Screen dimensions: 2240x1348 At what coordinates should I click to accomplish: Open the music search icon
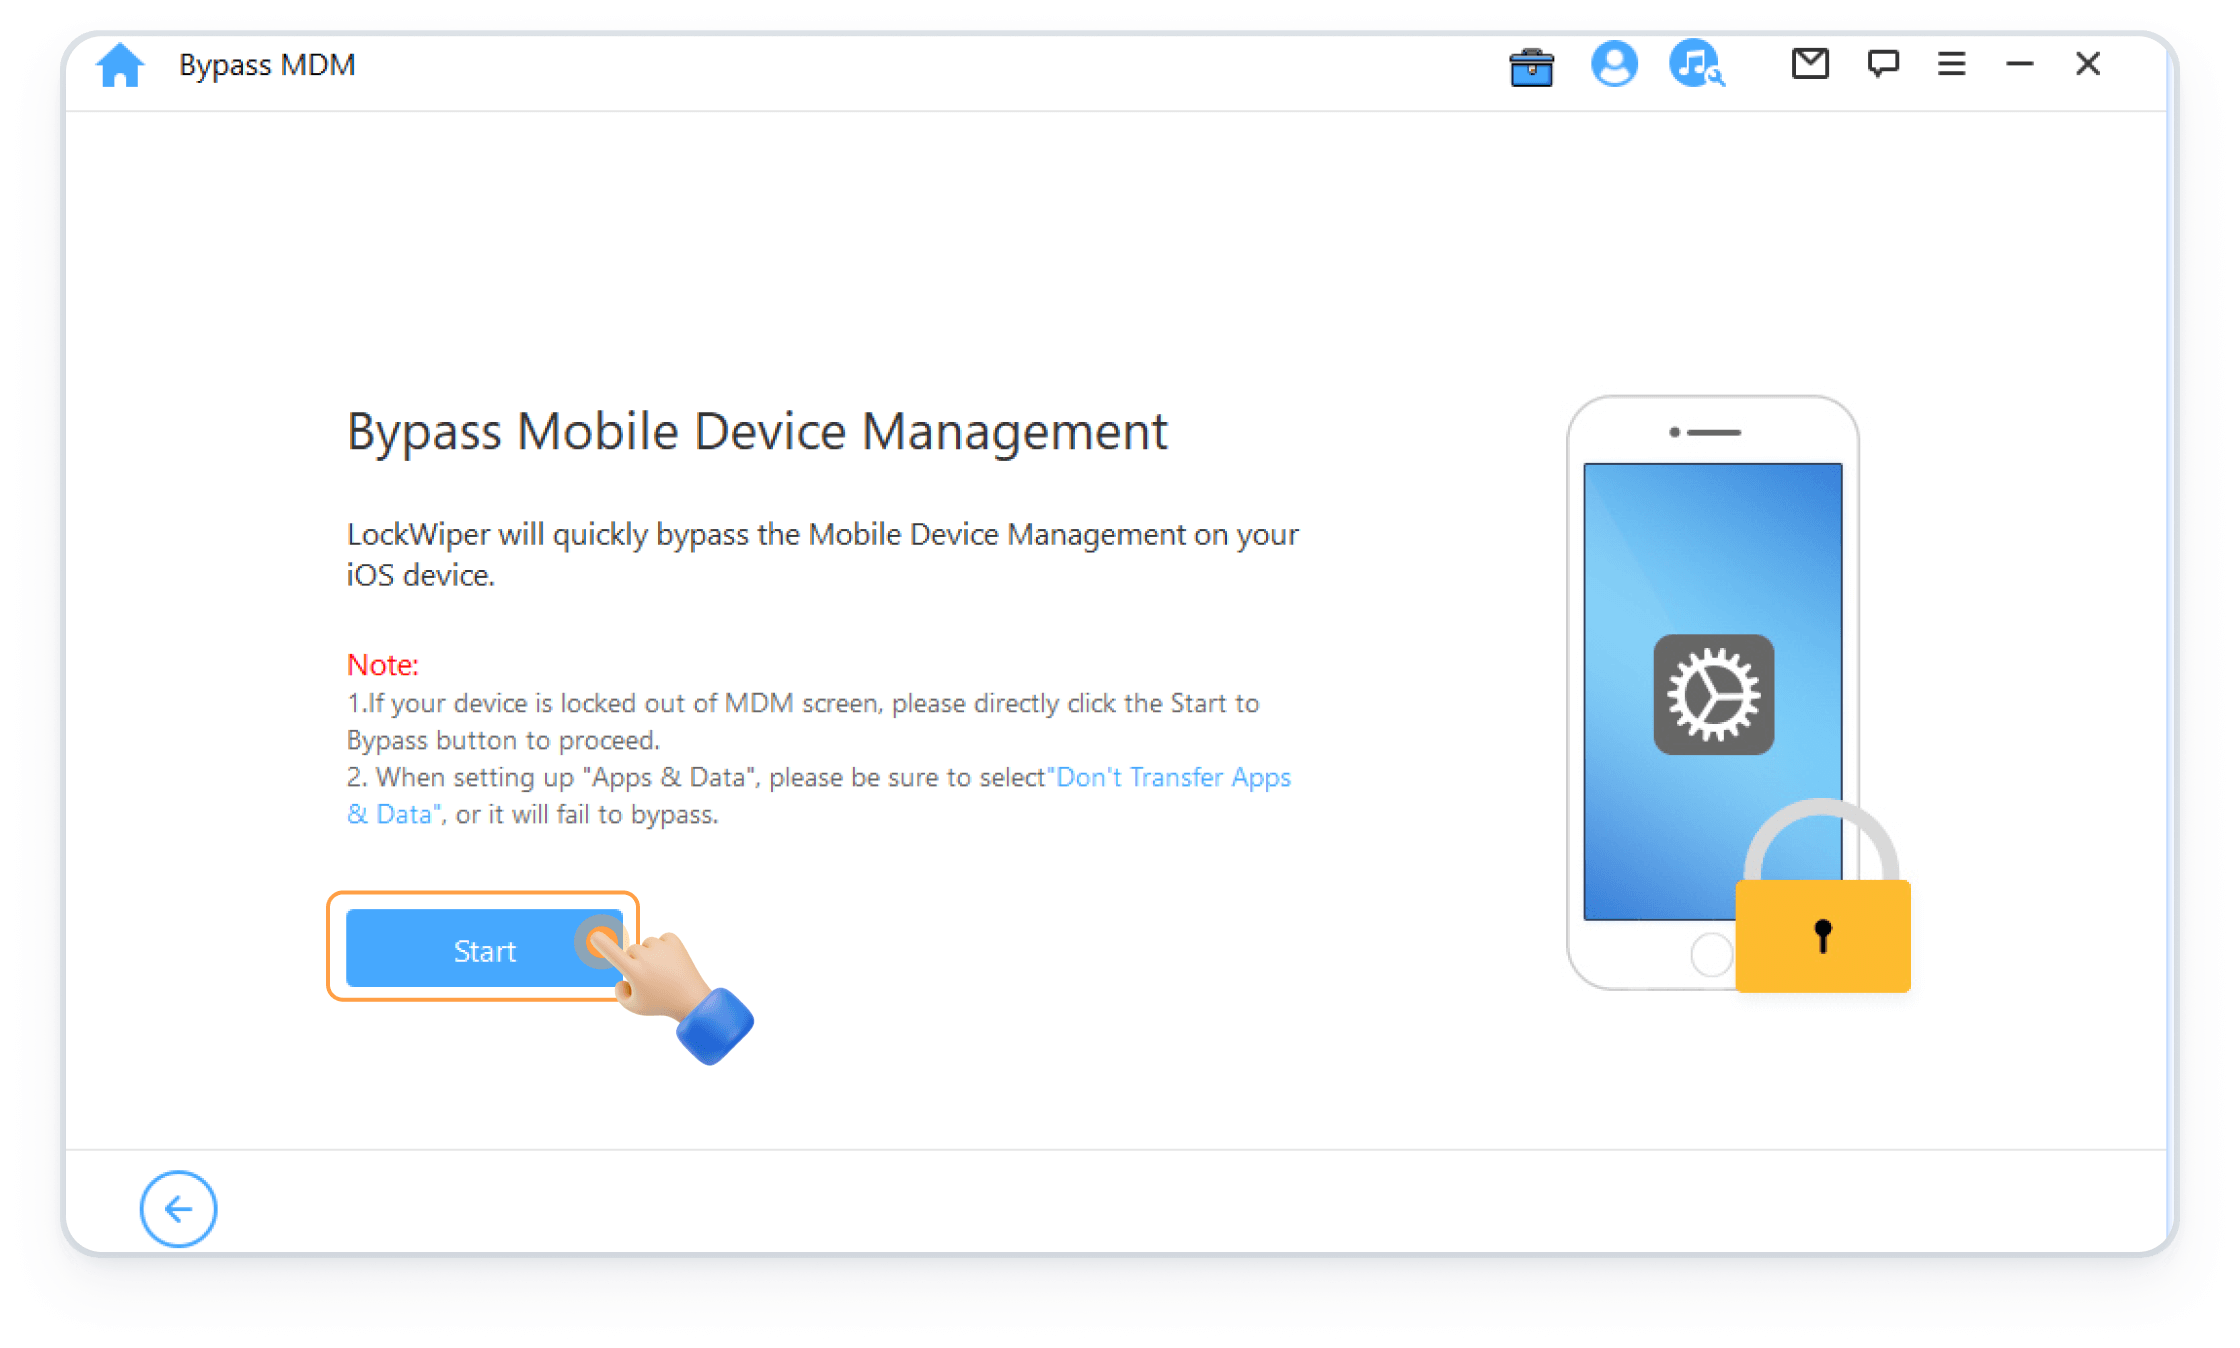pos(1696,64)
